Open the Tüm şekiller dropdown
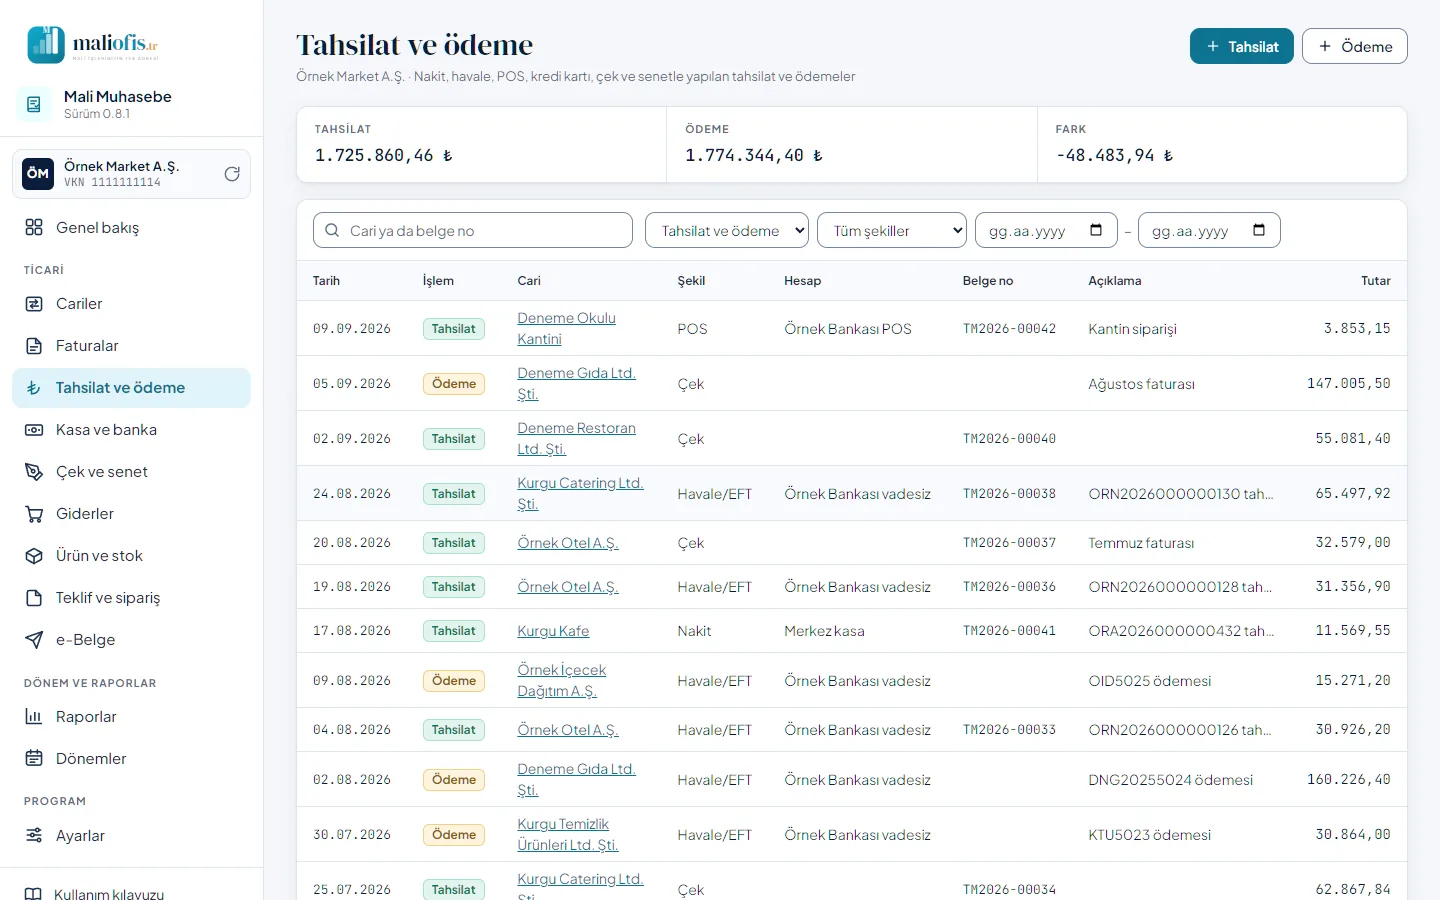1440x900 pixels. 892,231
